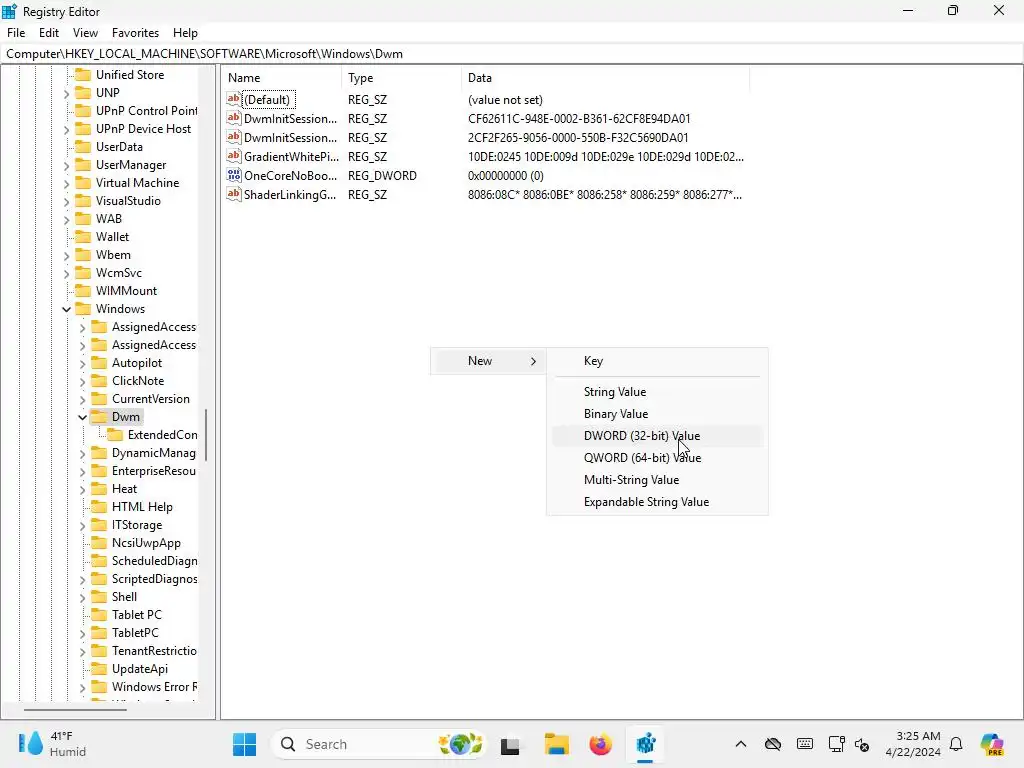Select Expandable String Value option
Image resolution: width=1024 pixels, height=768 pixels.
657,502
